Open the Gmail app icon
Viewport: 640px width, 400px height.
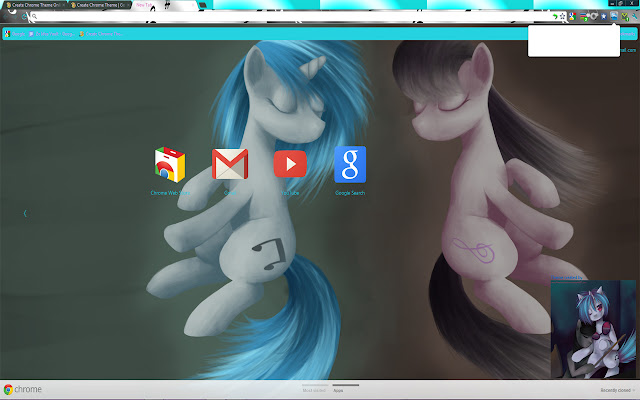tap(230, 164)
